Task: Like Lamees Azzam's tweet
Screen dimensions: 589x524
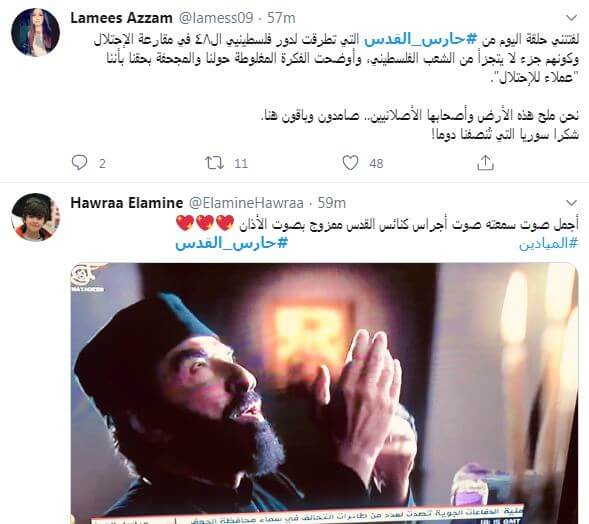Action: click(350, 163)
